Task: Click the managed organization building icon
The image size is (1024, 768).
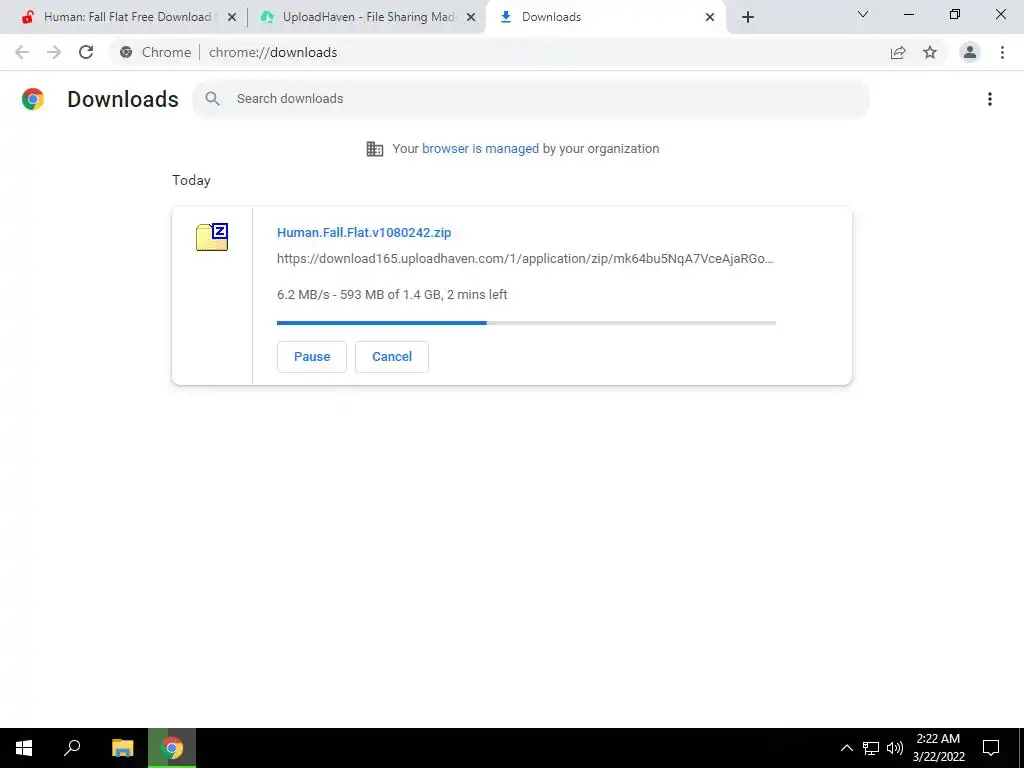Action: click(x=375, y=149)
